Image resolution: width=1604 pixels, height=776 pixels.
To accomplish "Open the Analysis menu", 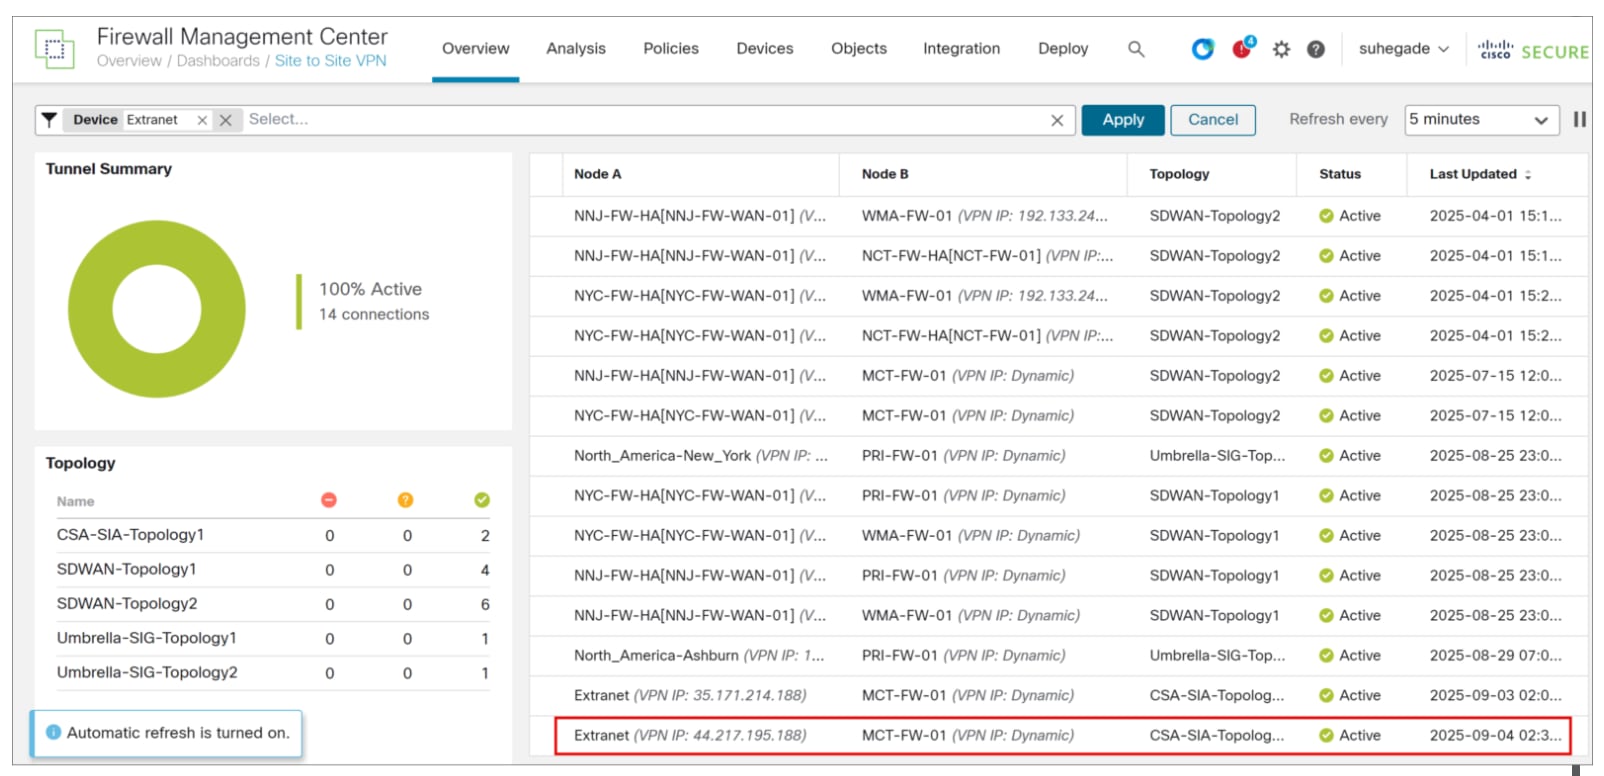I will [576, 48].
